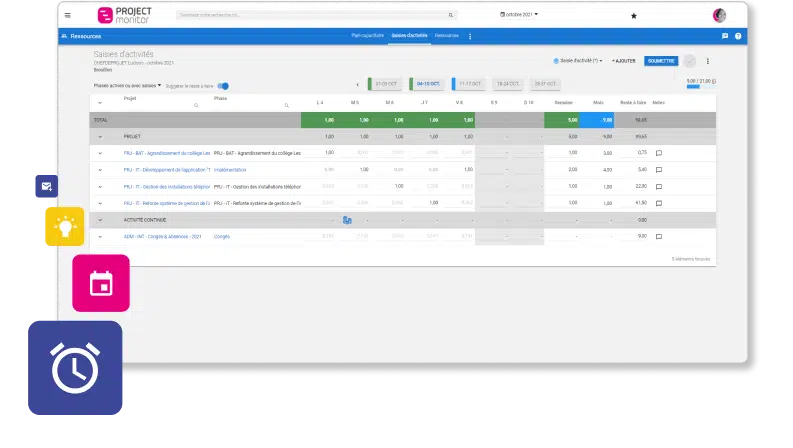The height and width of the screenshot is (448, 793).
Task: Edit Tuesday cell for Développement de l'application row
Action: [356, 170]
